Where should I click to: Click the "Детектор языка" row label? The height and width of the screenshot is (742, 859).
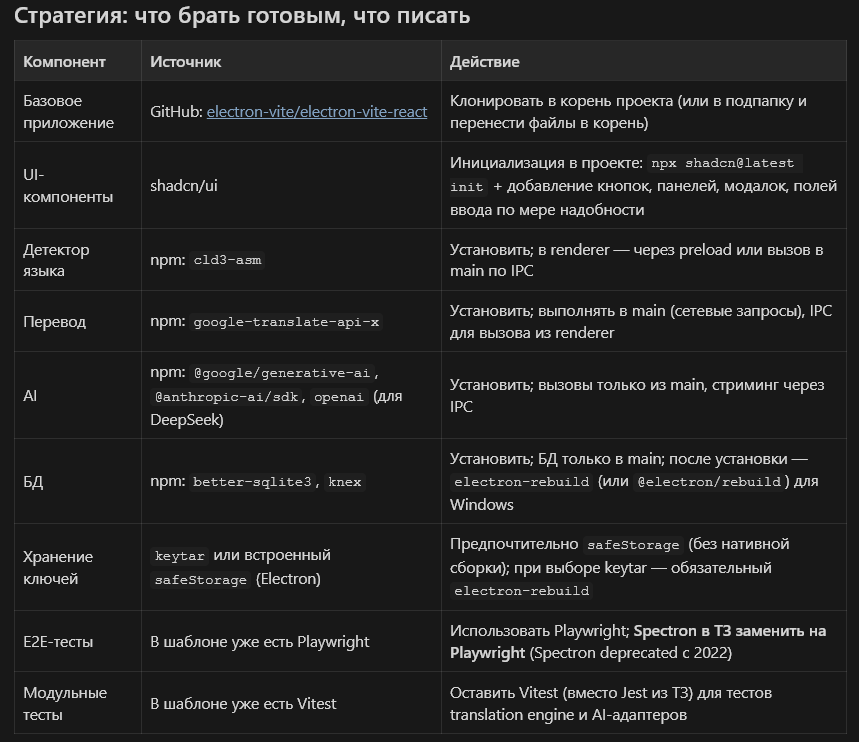(56, 260)
